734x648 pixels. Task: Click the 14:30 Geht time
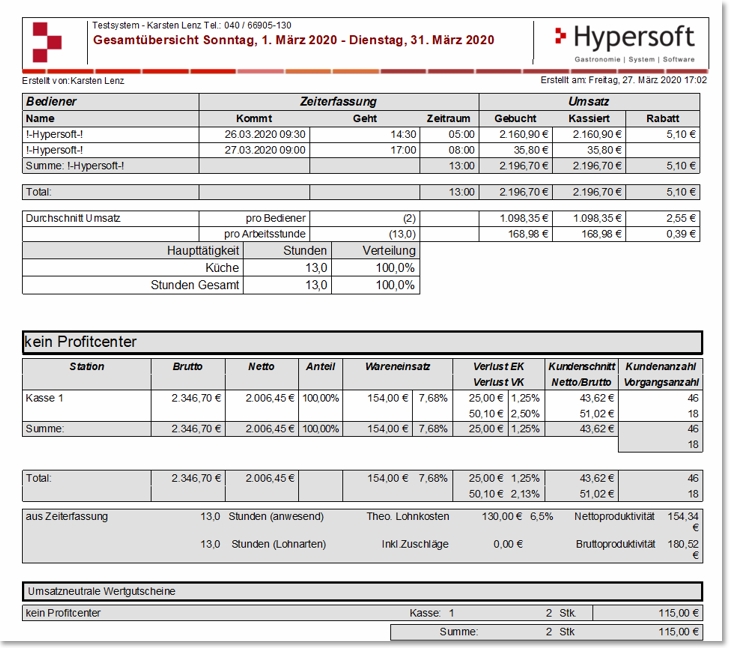[403, 134]
